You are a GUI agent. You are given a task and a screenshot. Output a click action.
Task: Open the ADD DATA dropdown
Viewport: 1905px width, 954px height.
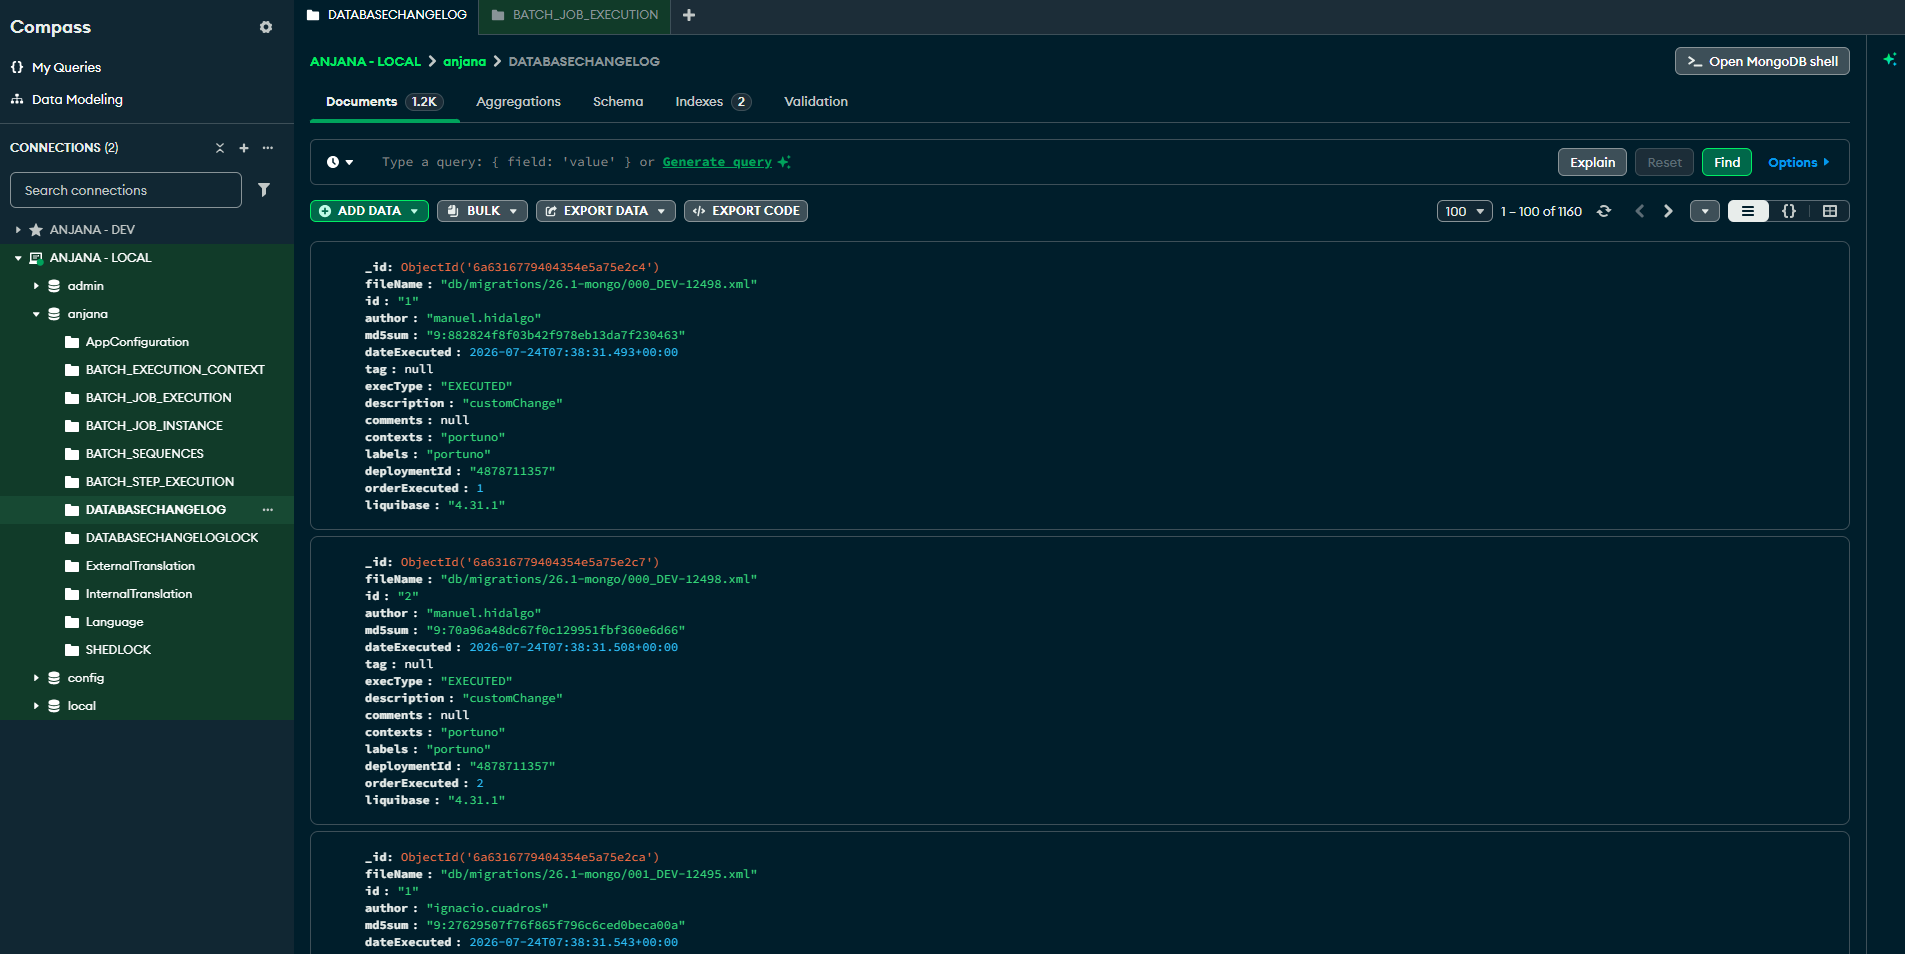pyautogui.click(x=369, y=211)
